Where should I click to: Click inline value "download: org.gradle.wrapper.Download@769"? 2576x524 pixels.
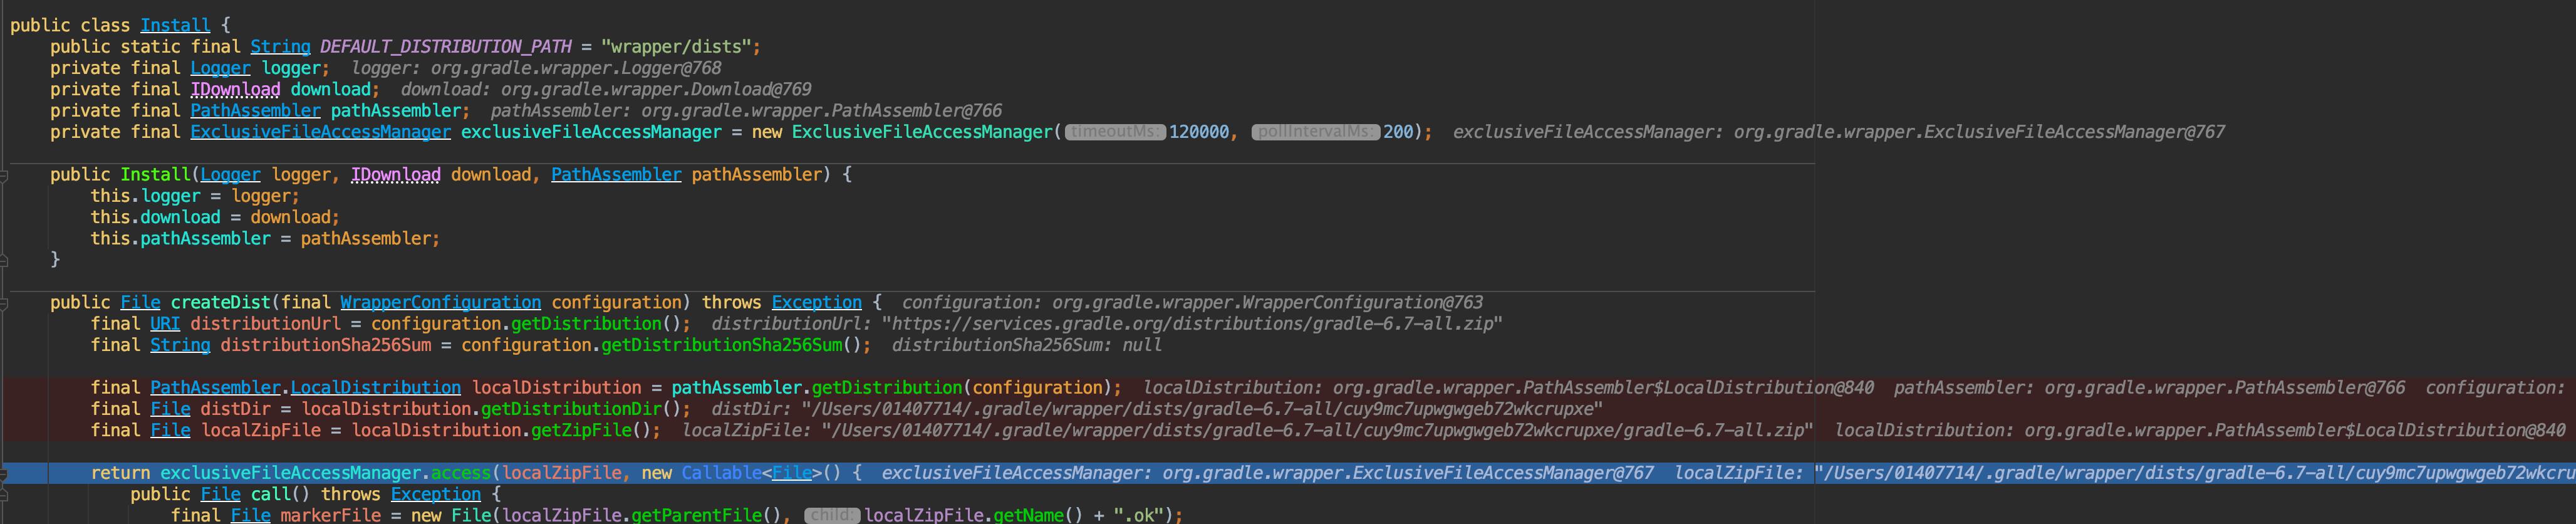click(x=606, y=89)
